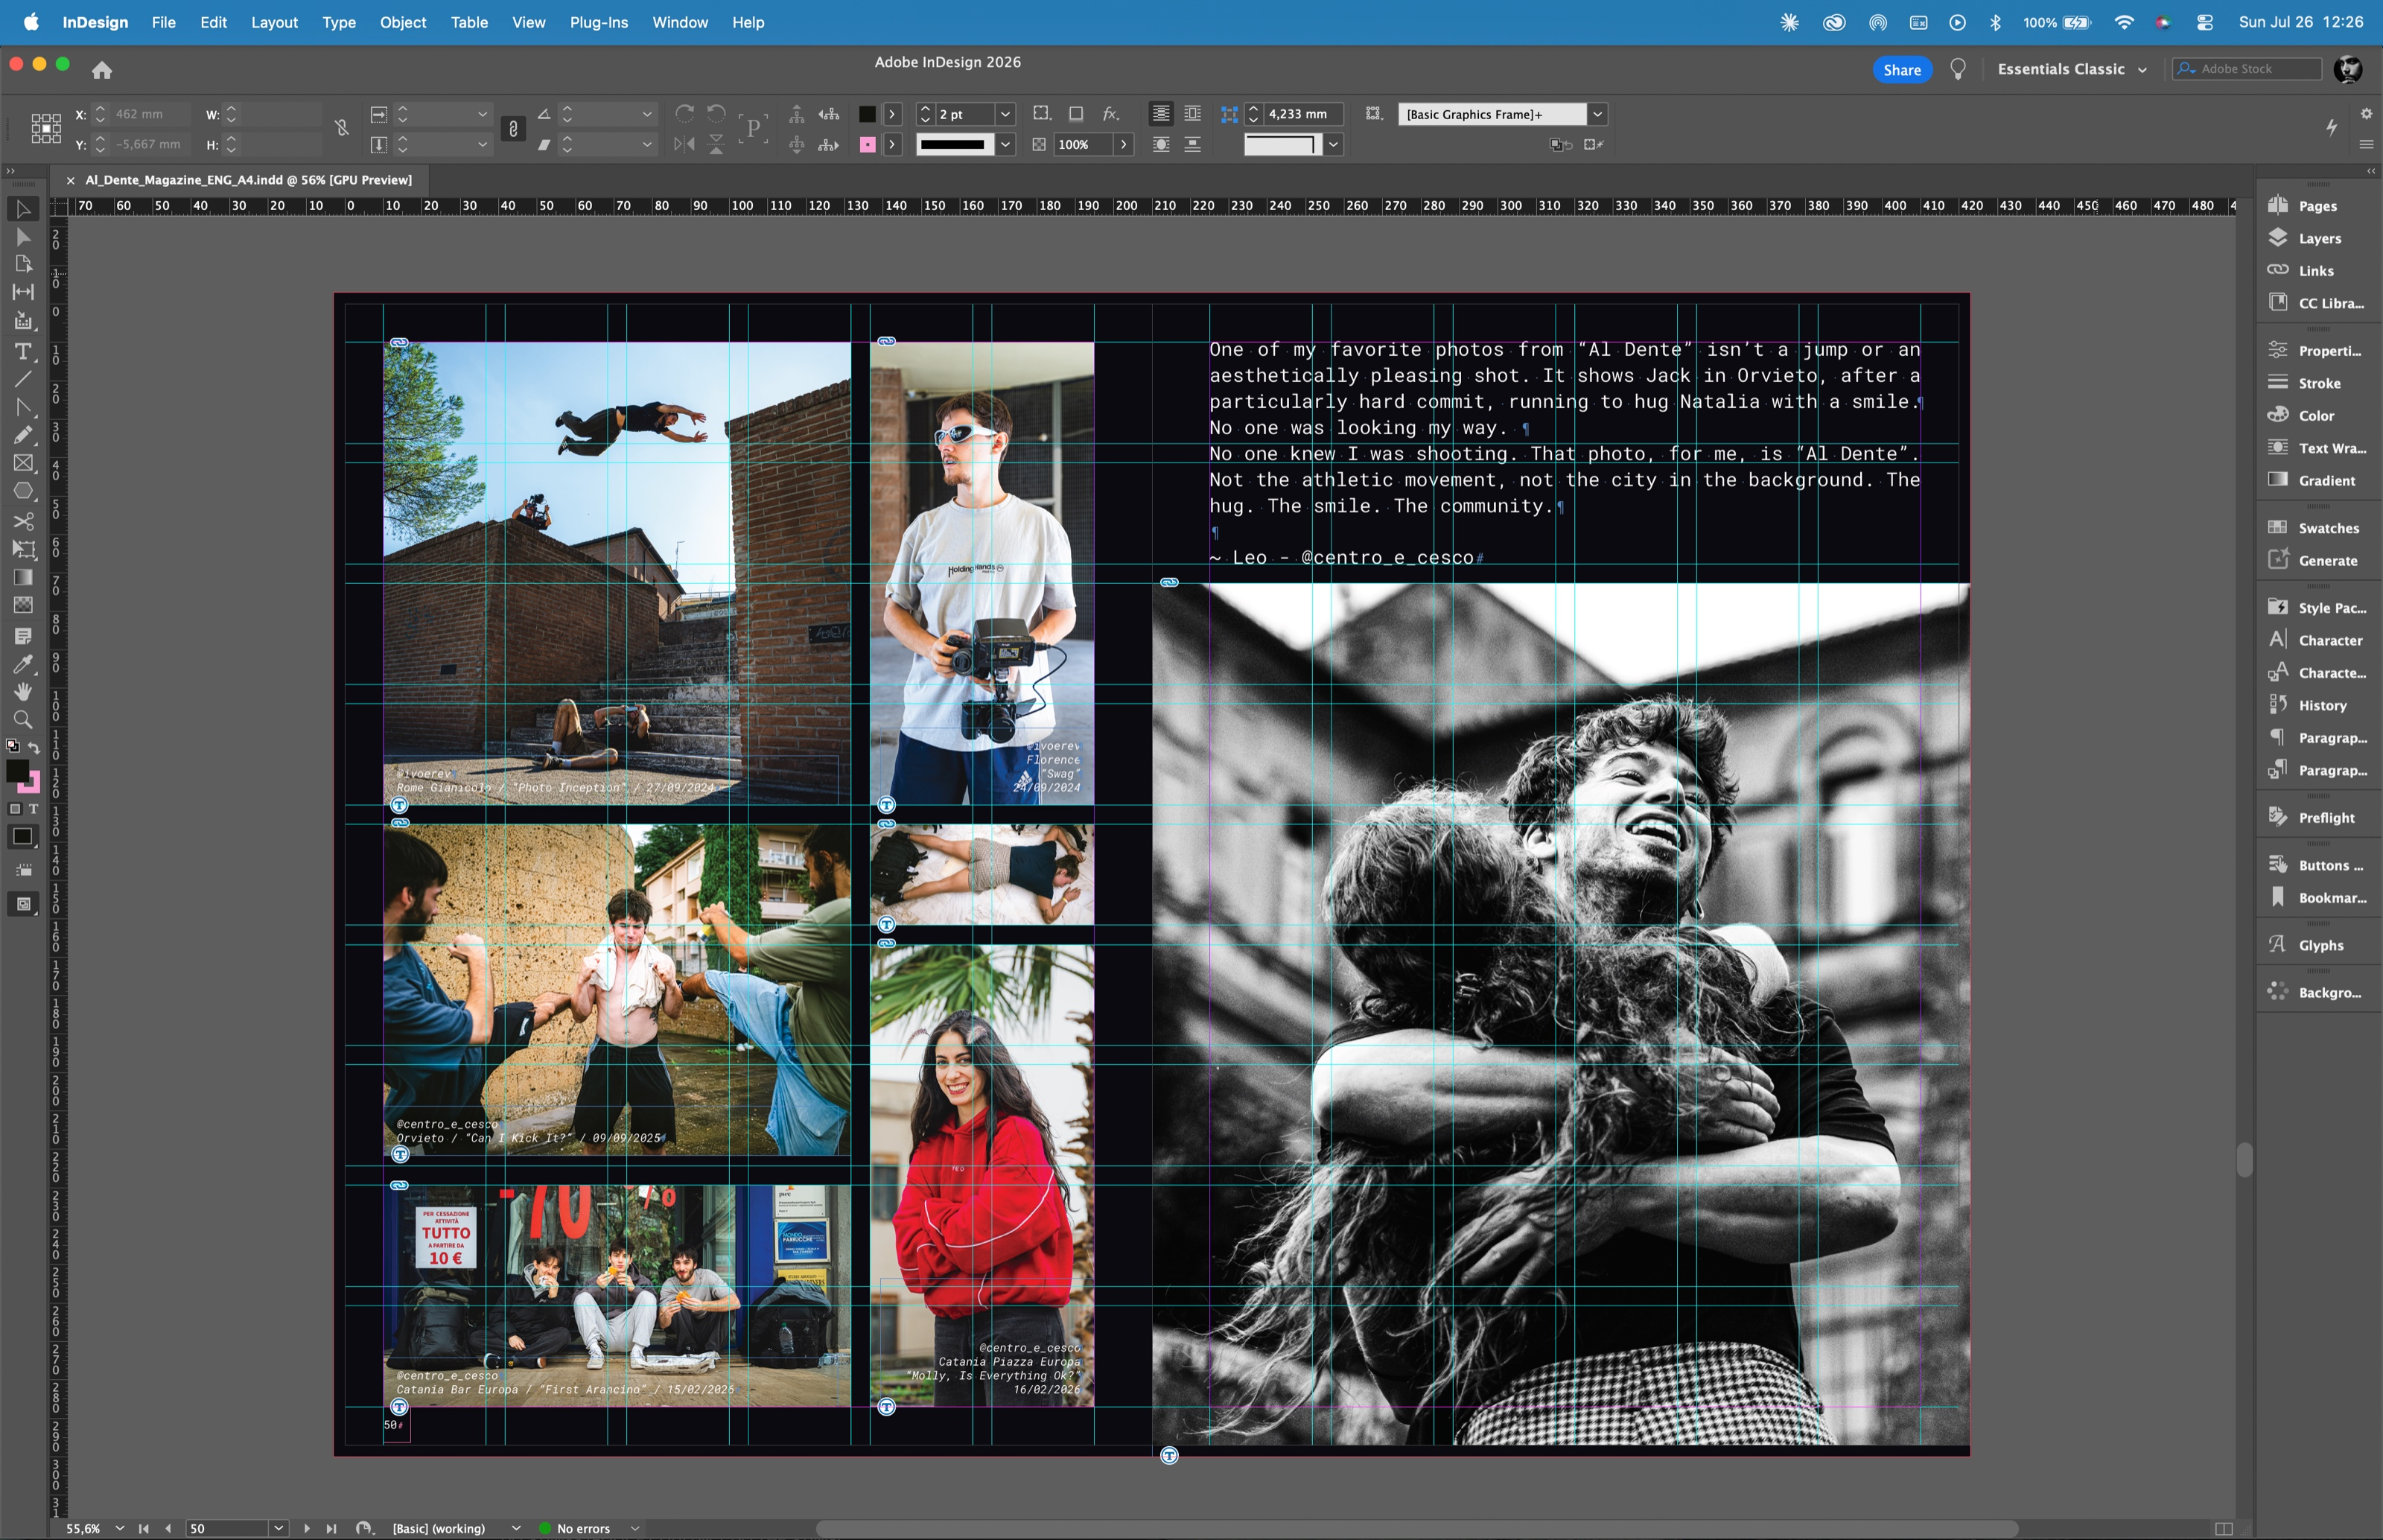
Task: Open the File menu
Action: tap(163, 22)
